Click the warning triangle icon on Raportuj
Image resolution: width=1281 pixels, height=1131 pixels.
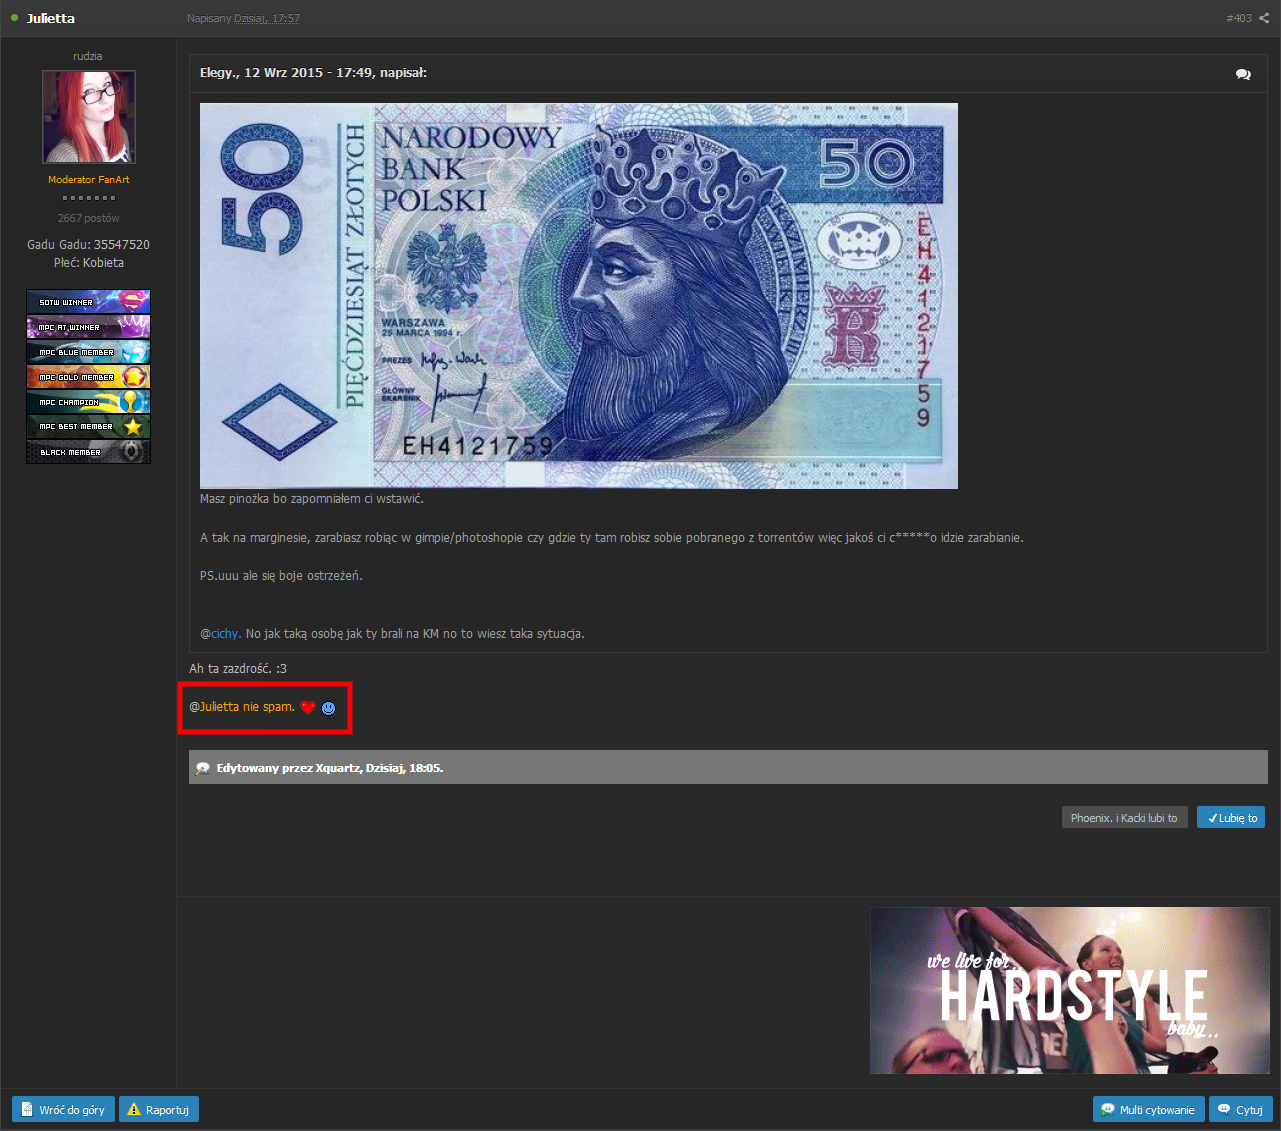coord(134,1109)
